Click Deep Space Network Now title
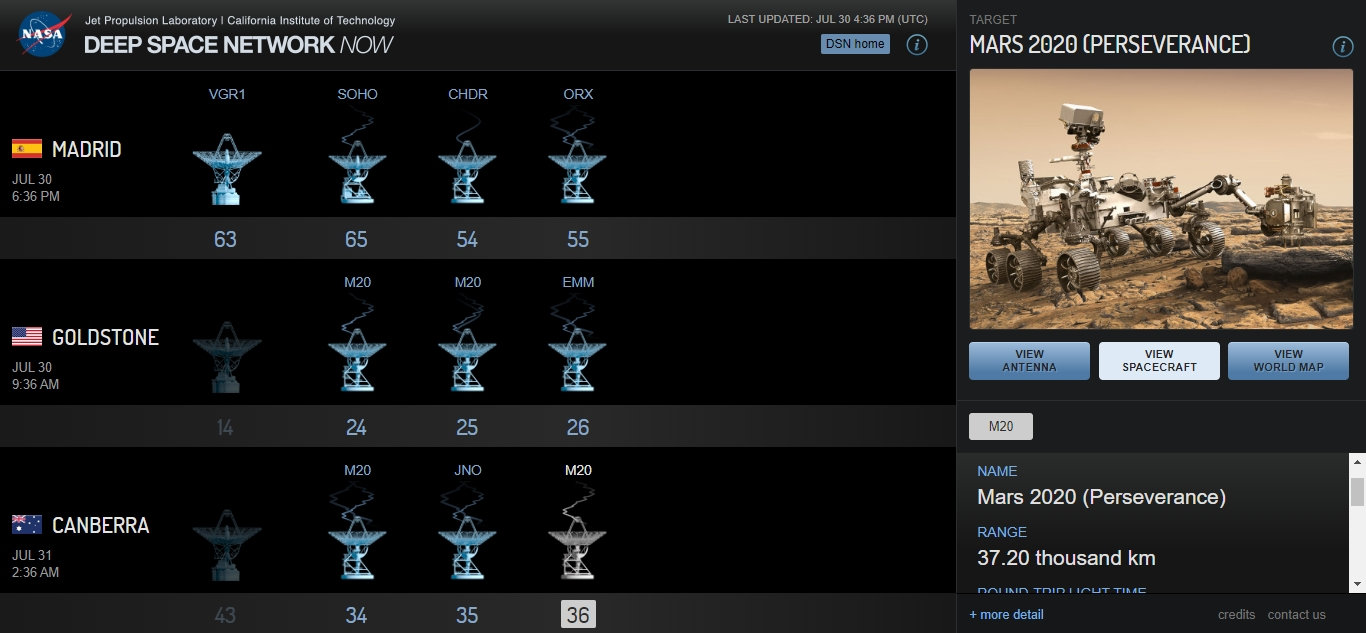Viewport: 1366px width, 633px height. (x=238, y=44)
